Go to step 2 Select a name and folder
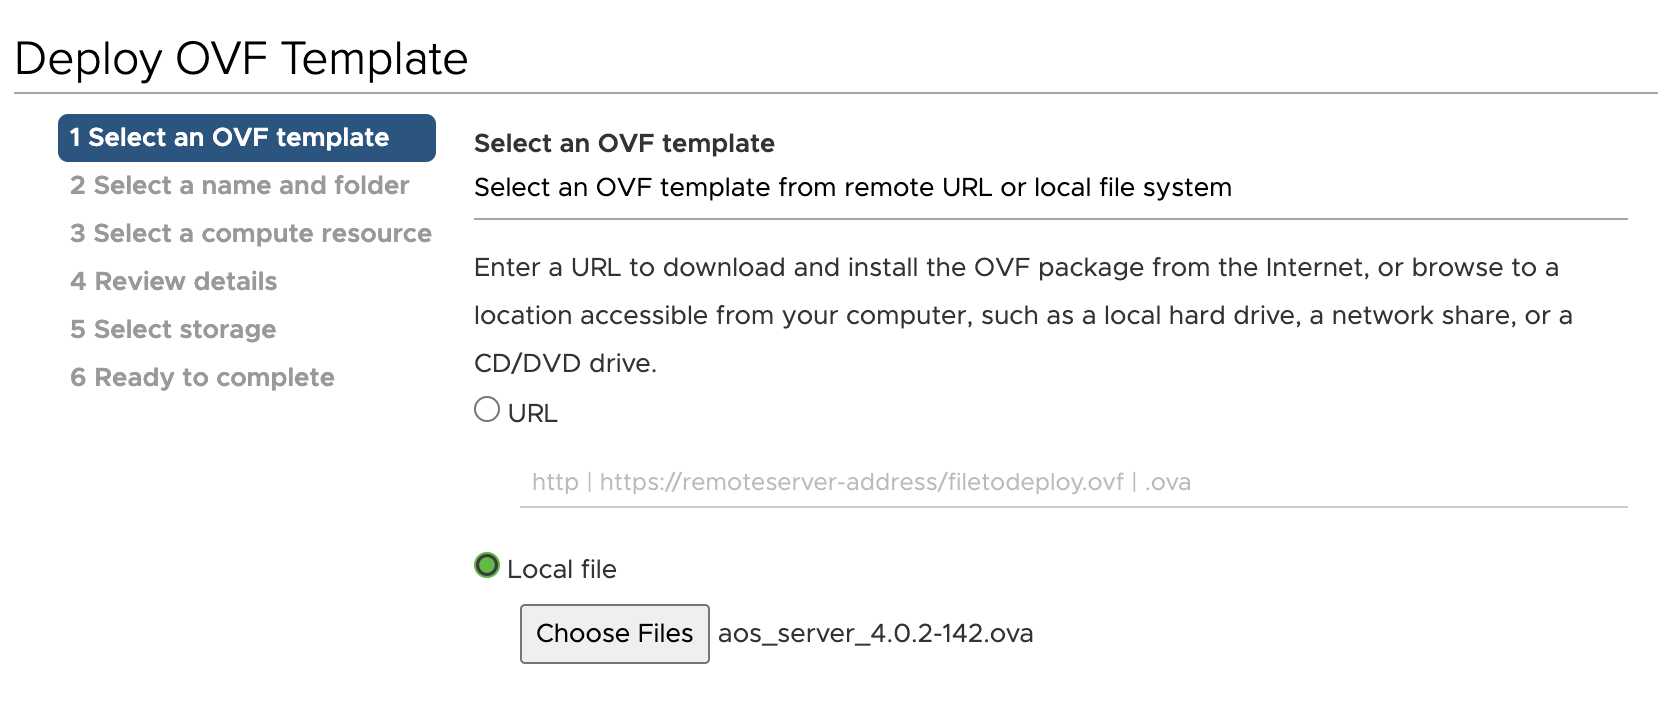Viewport: 1670px width, 714px height. point(238,185)
